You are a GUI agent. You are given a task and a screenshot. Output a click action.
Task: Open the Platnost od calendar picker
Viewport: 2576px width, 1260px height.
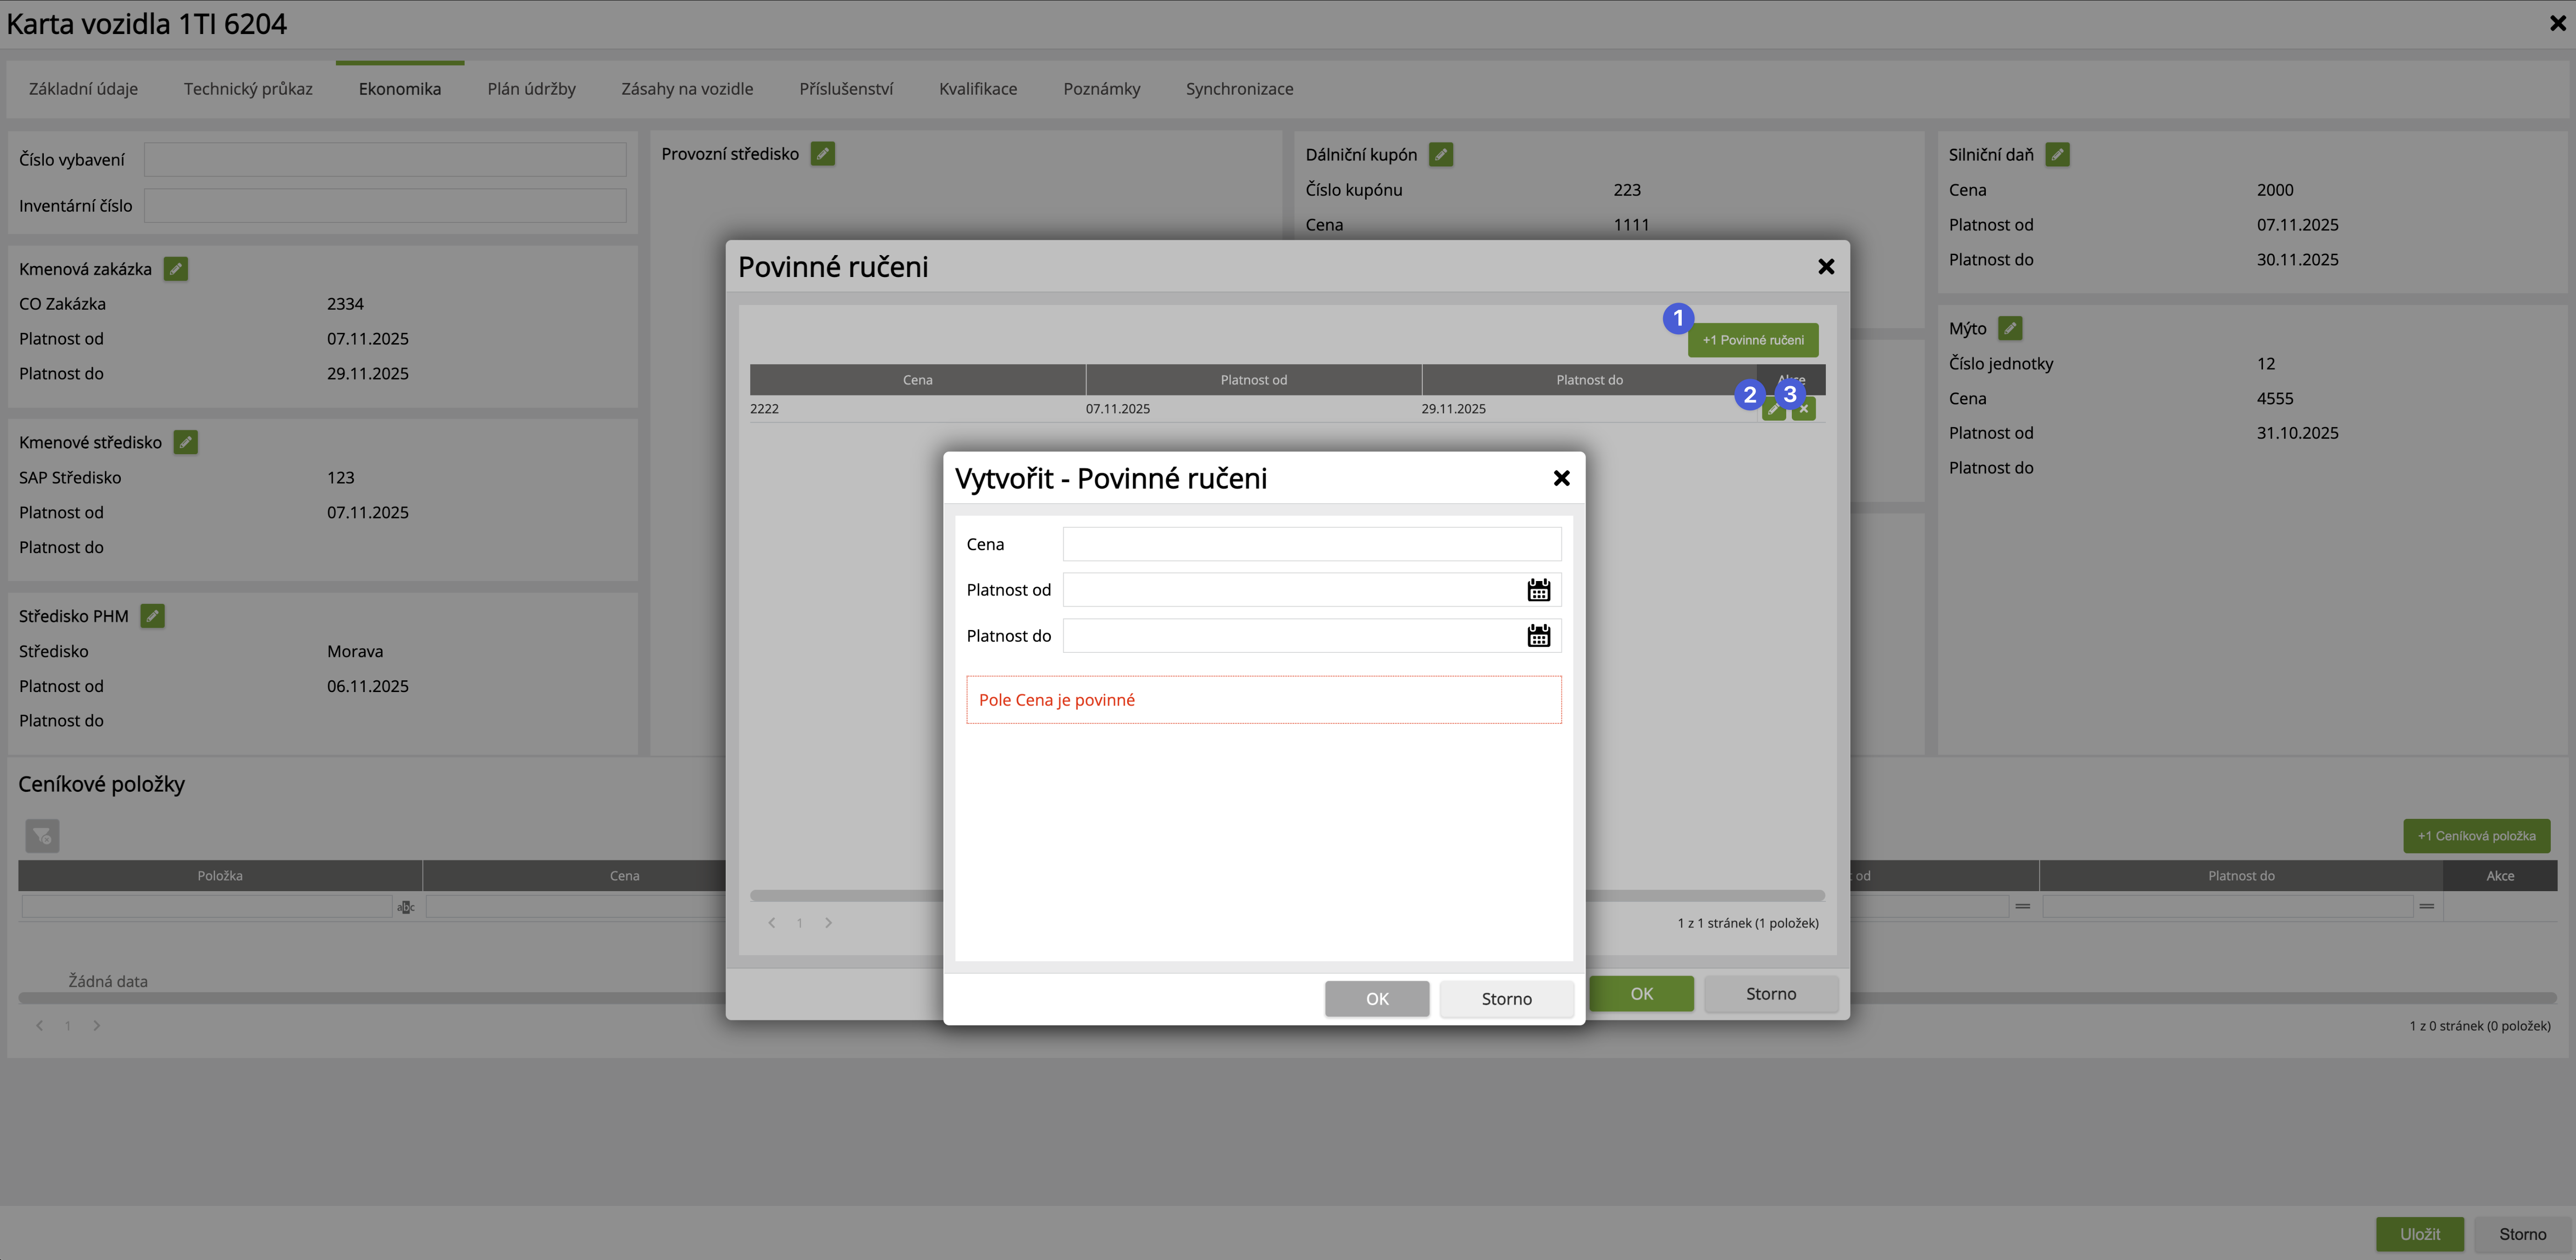coord(1538,590)
